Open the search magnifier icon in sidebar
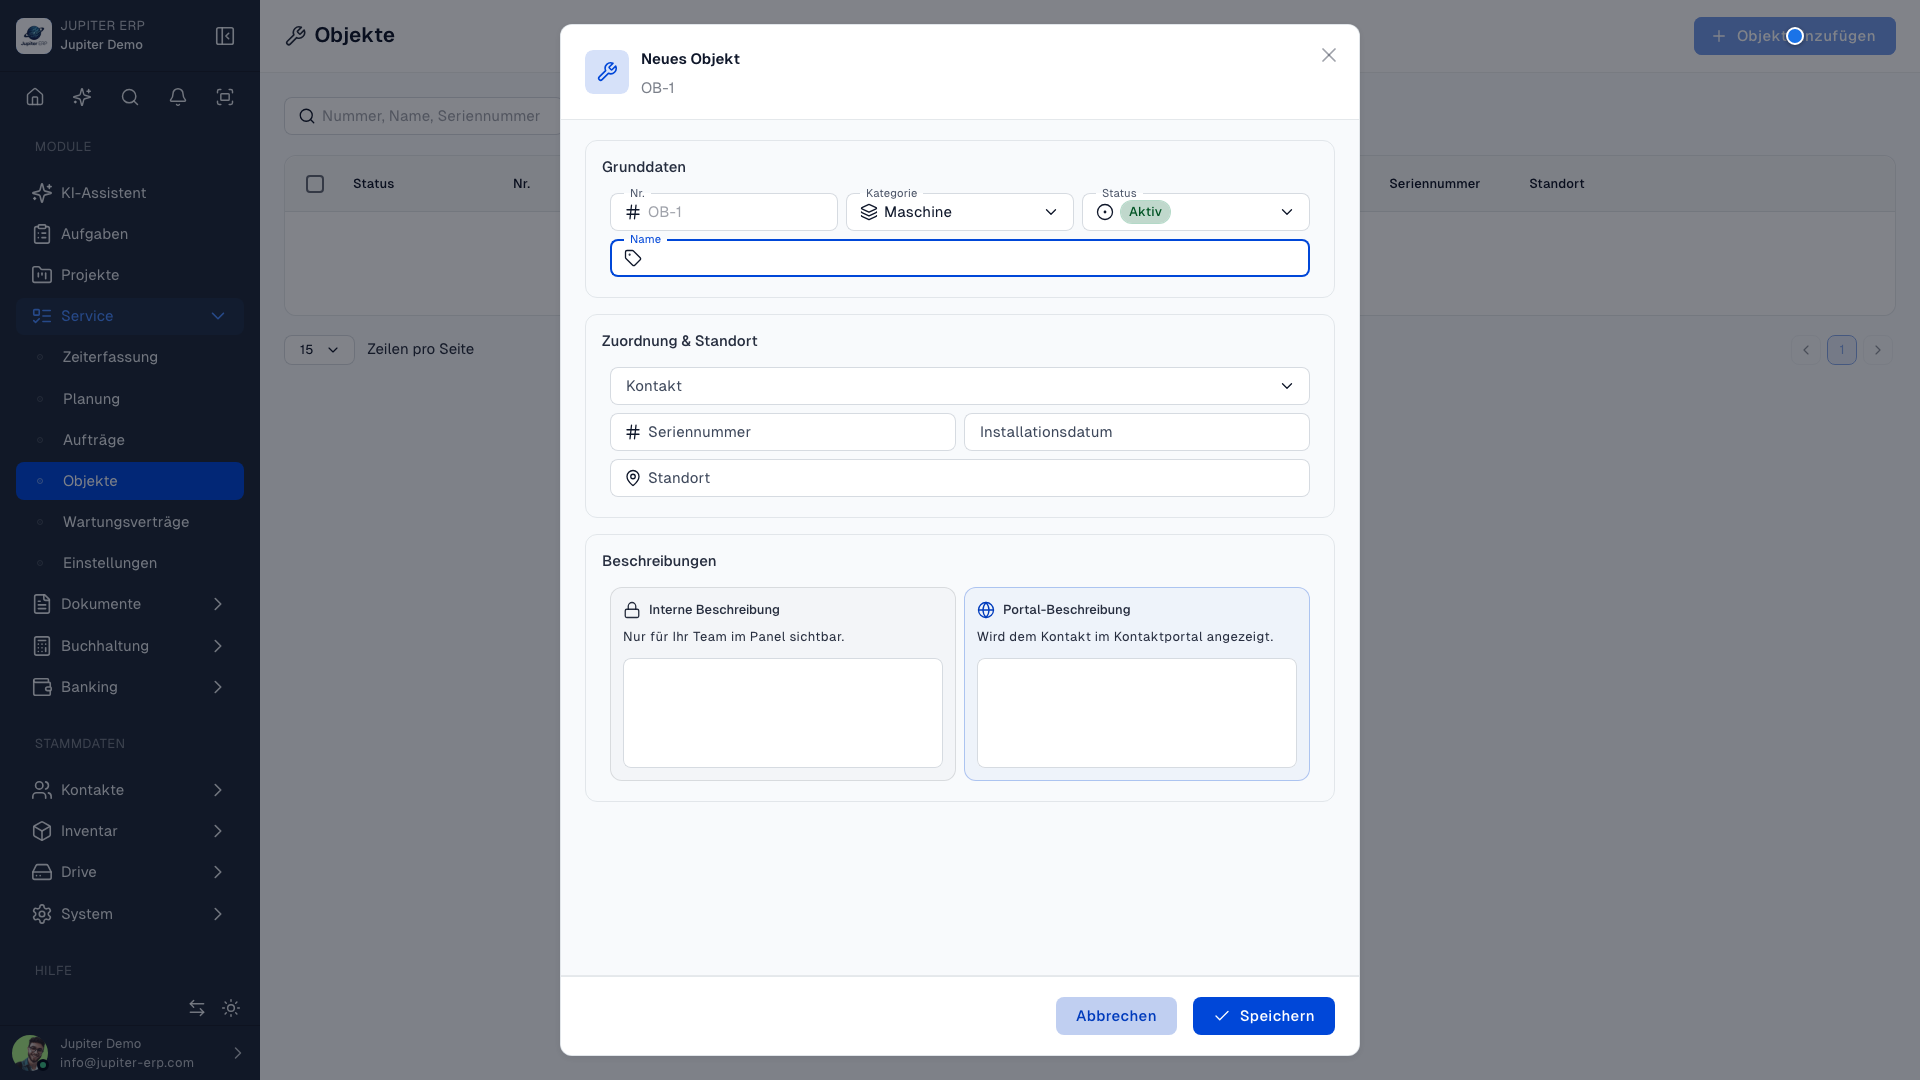Image resolution: width=1920 pixels, height=1080 pixels. pos(130,97)
